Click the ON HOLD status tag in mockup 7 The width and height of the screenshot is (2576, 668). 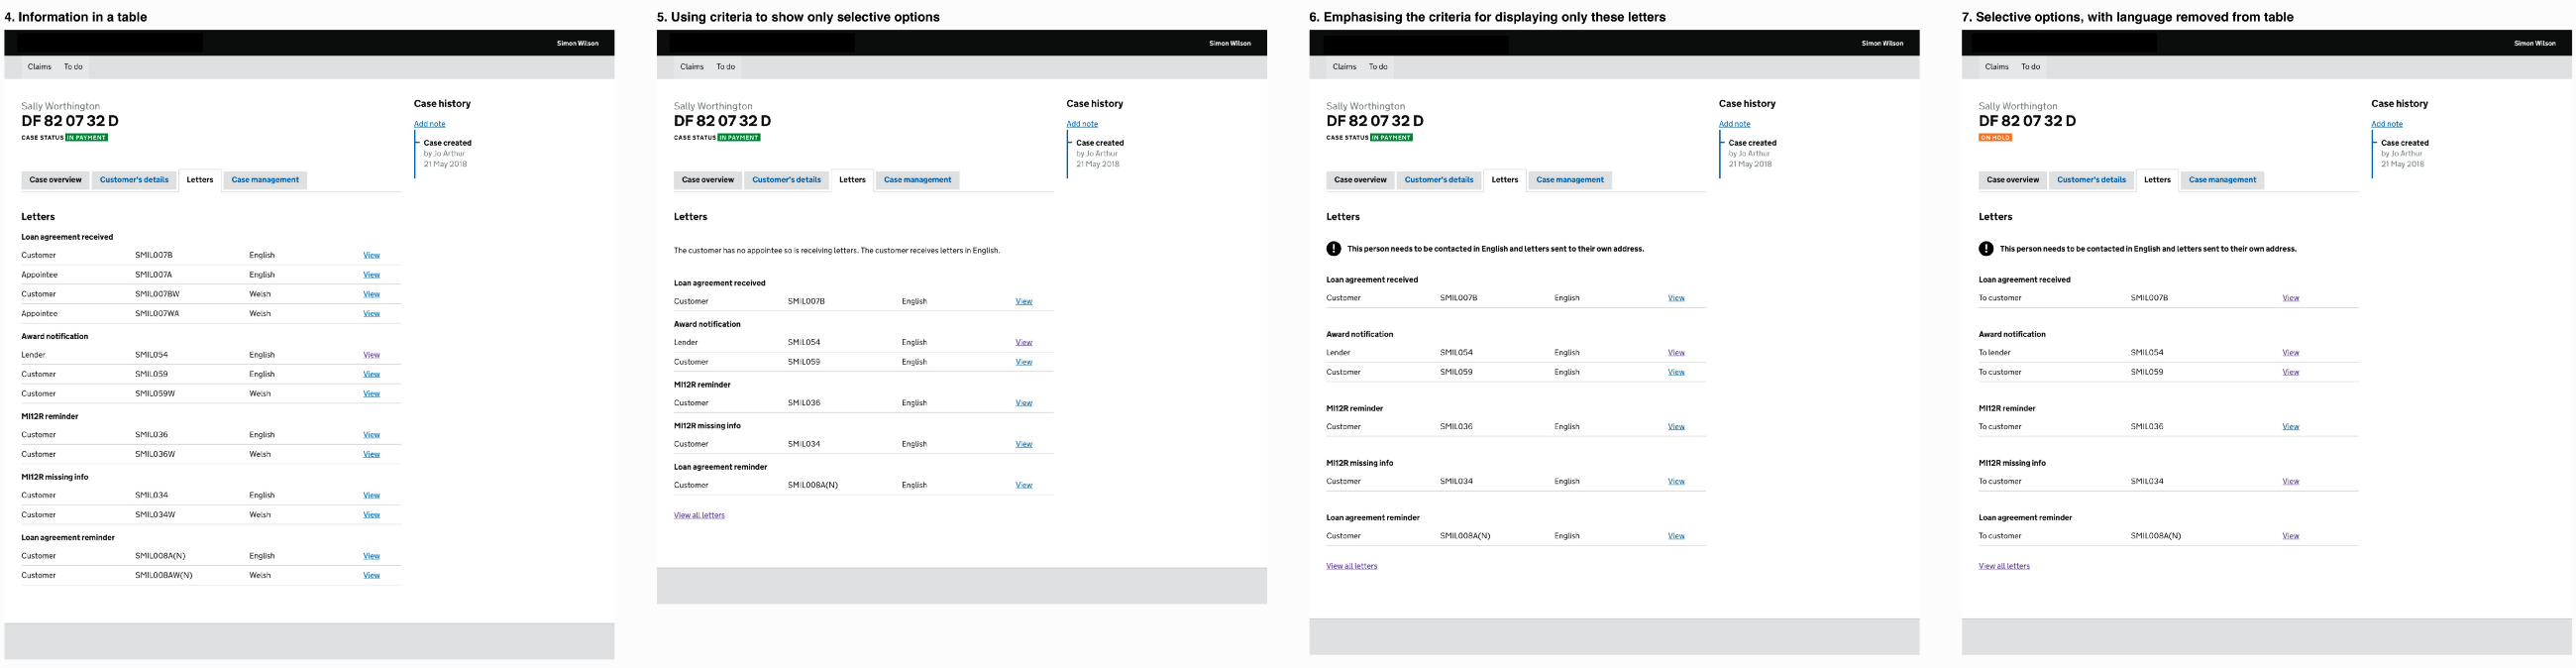click(x=1995, y=138)
